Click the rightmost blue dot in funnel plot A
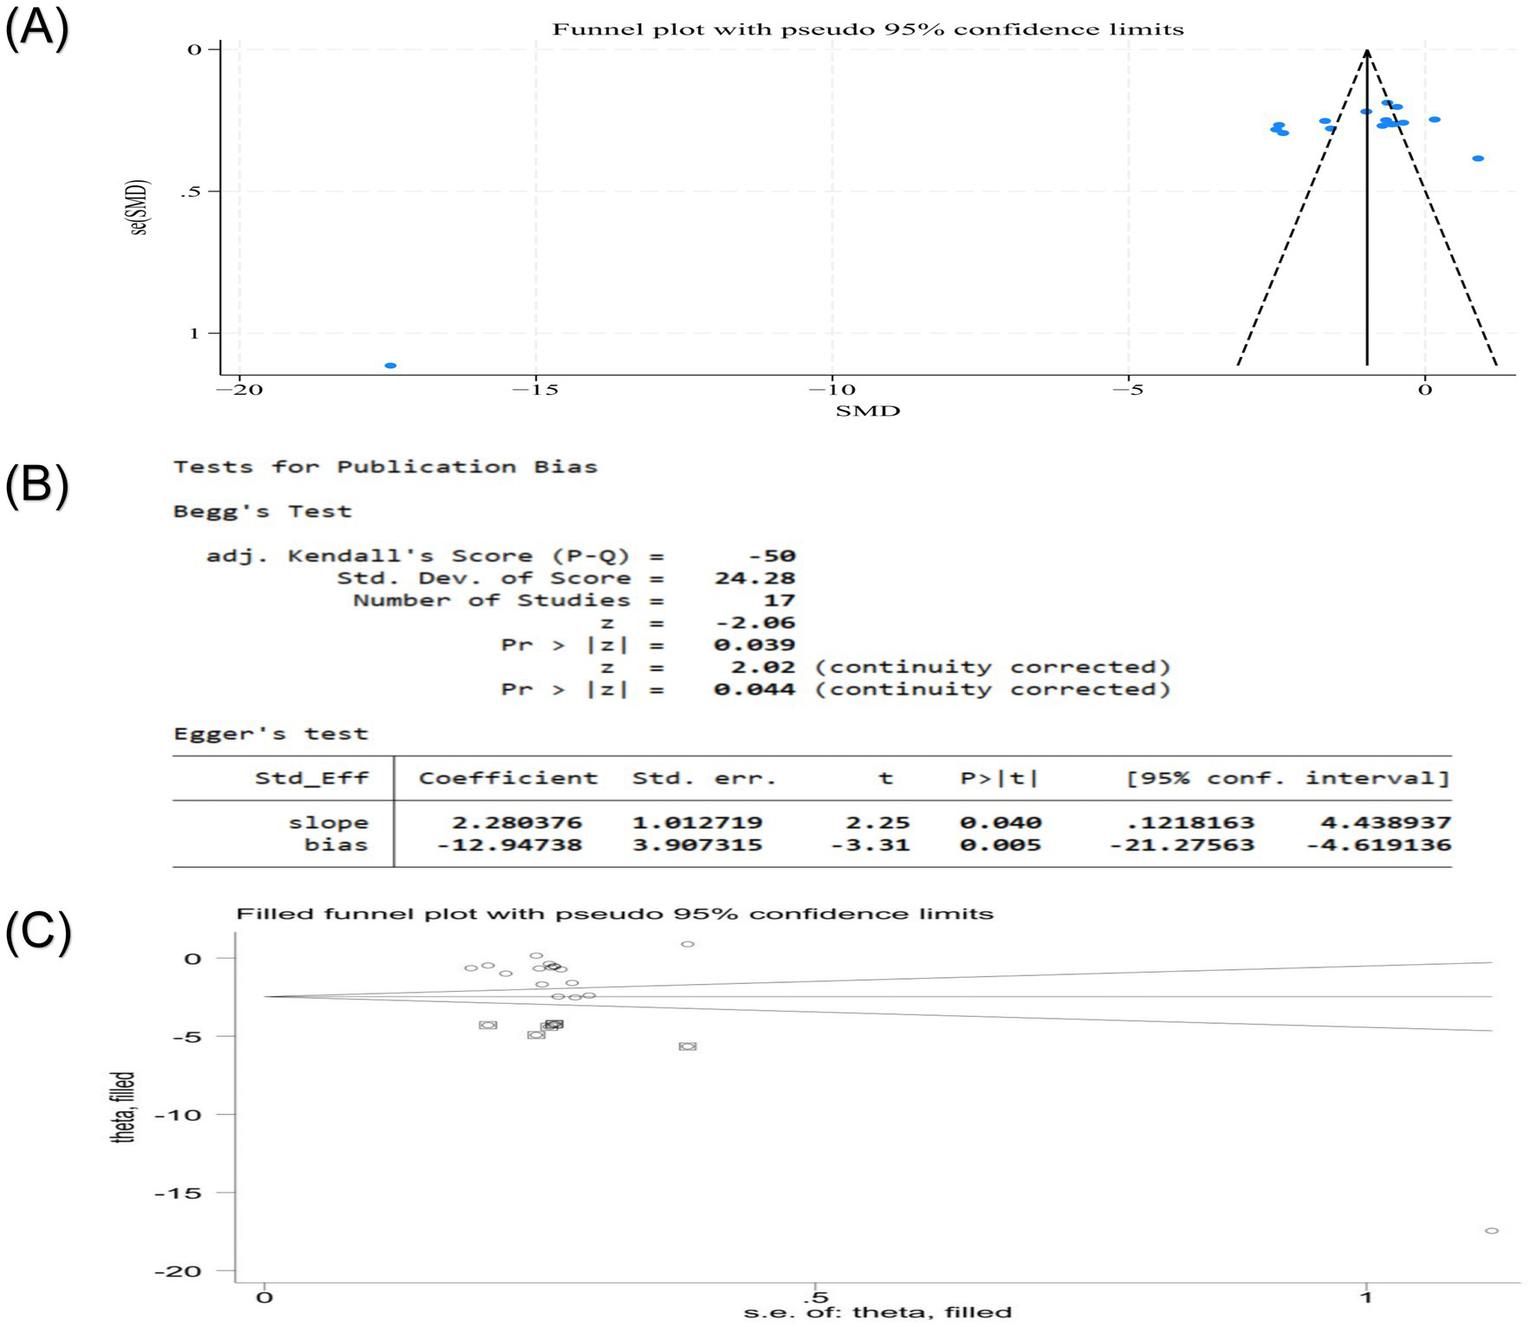1535x1327 pixels. 1478,158
